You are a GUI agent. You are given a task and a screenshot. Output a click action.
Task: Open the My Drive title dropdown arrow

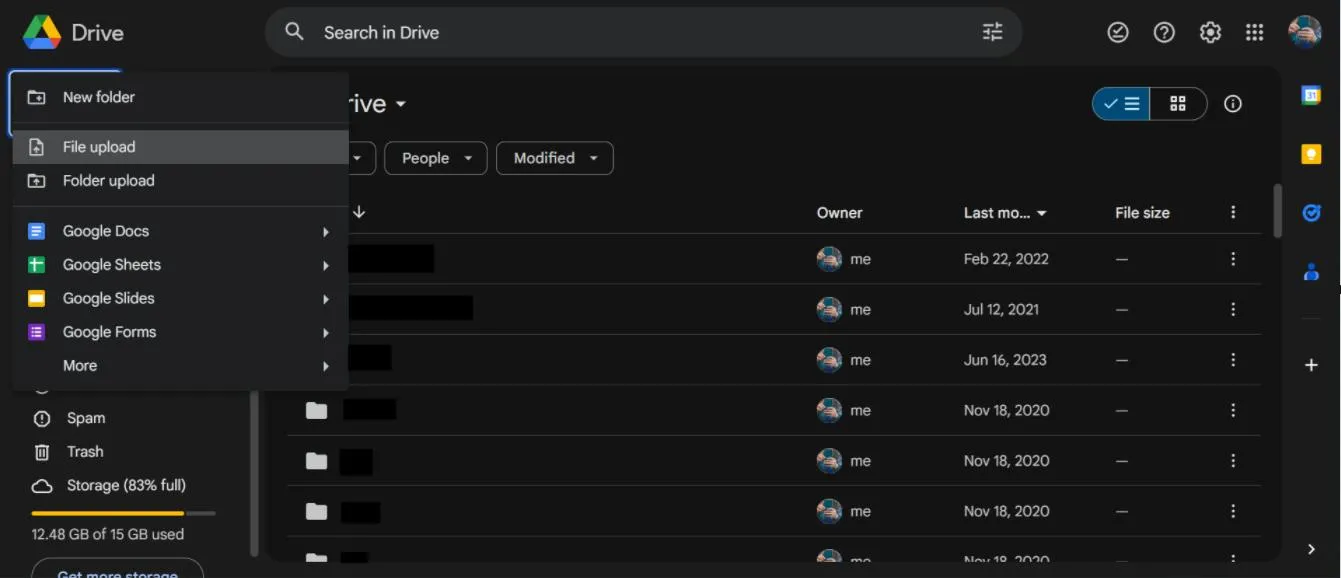pos(401,105)
